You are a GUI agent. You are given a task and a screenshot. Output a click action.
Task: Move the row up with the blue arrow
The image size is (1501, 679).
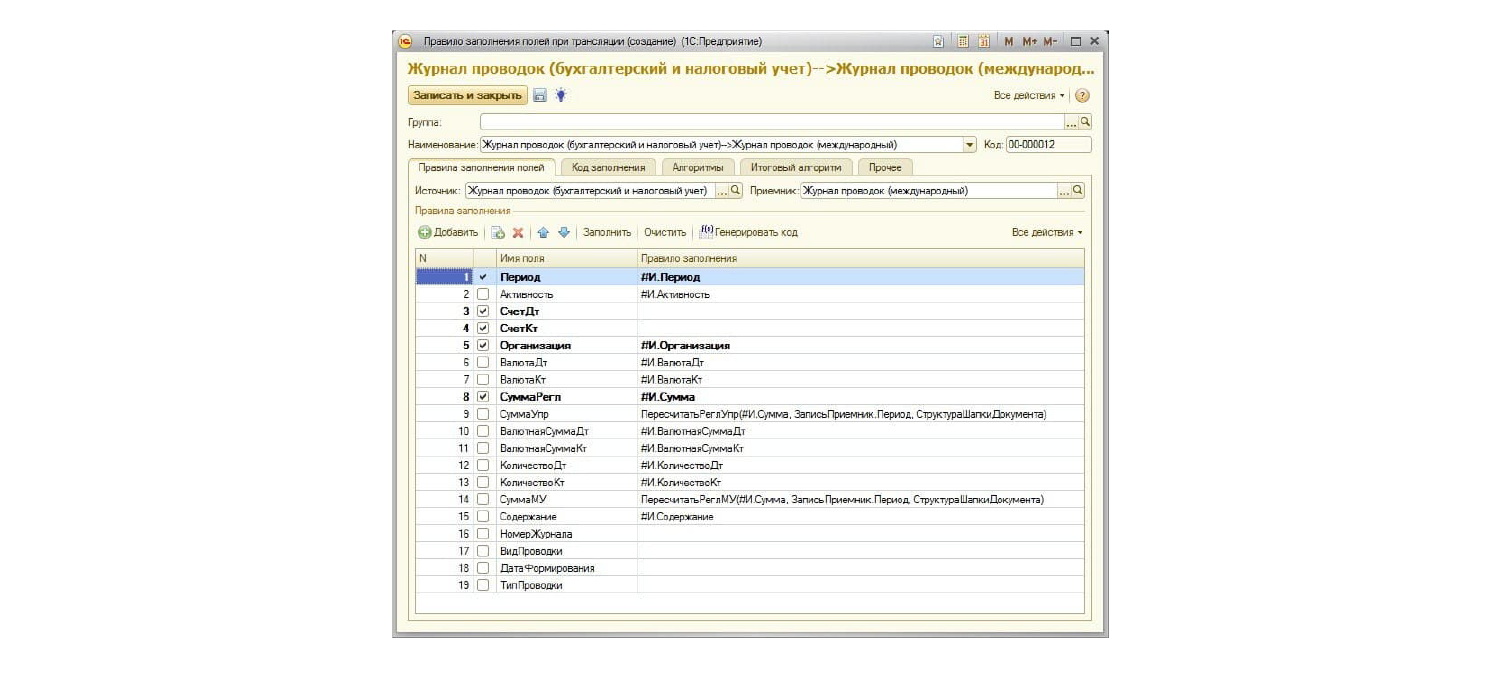[543, 233]
